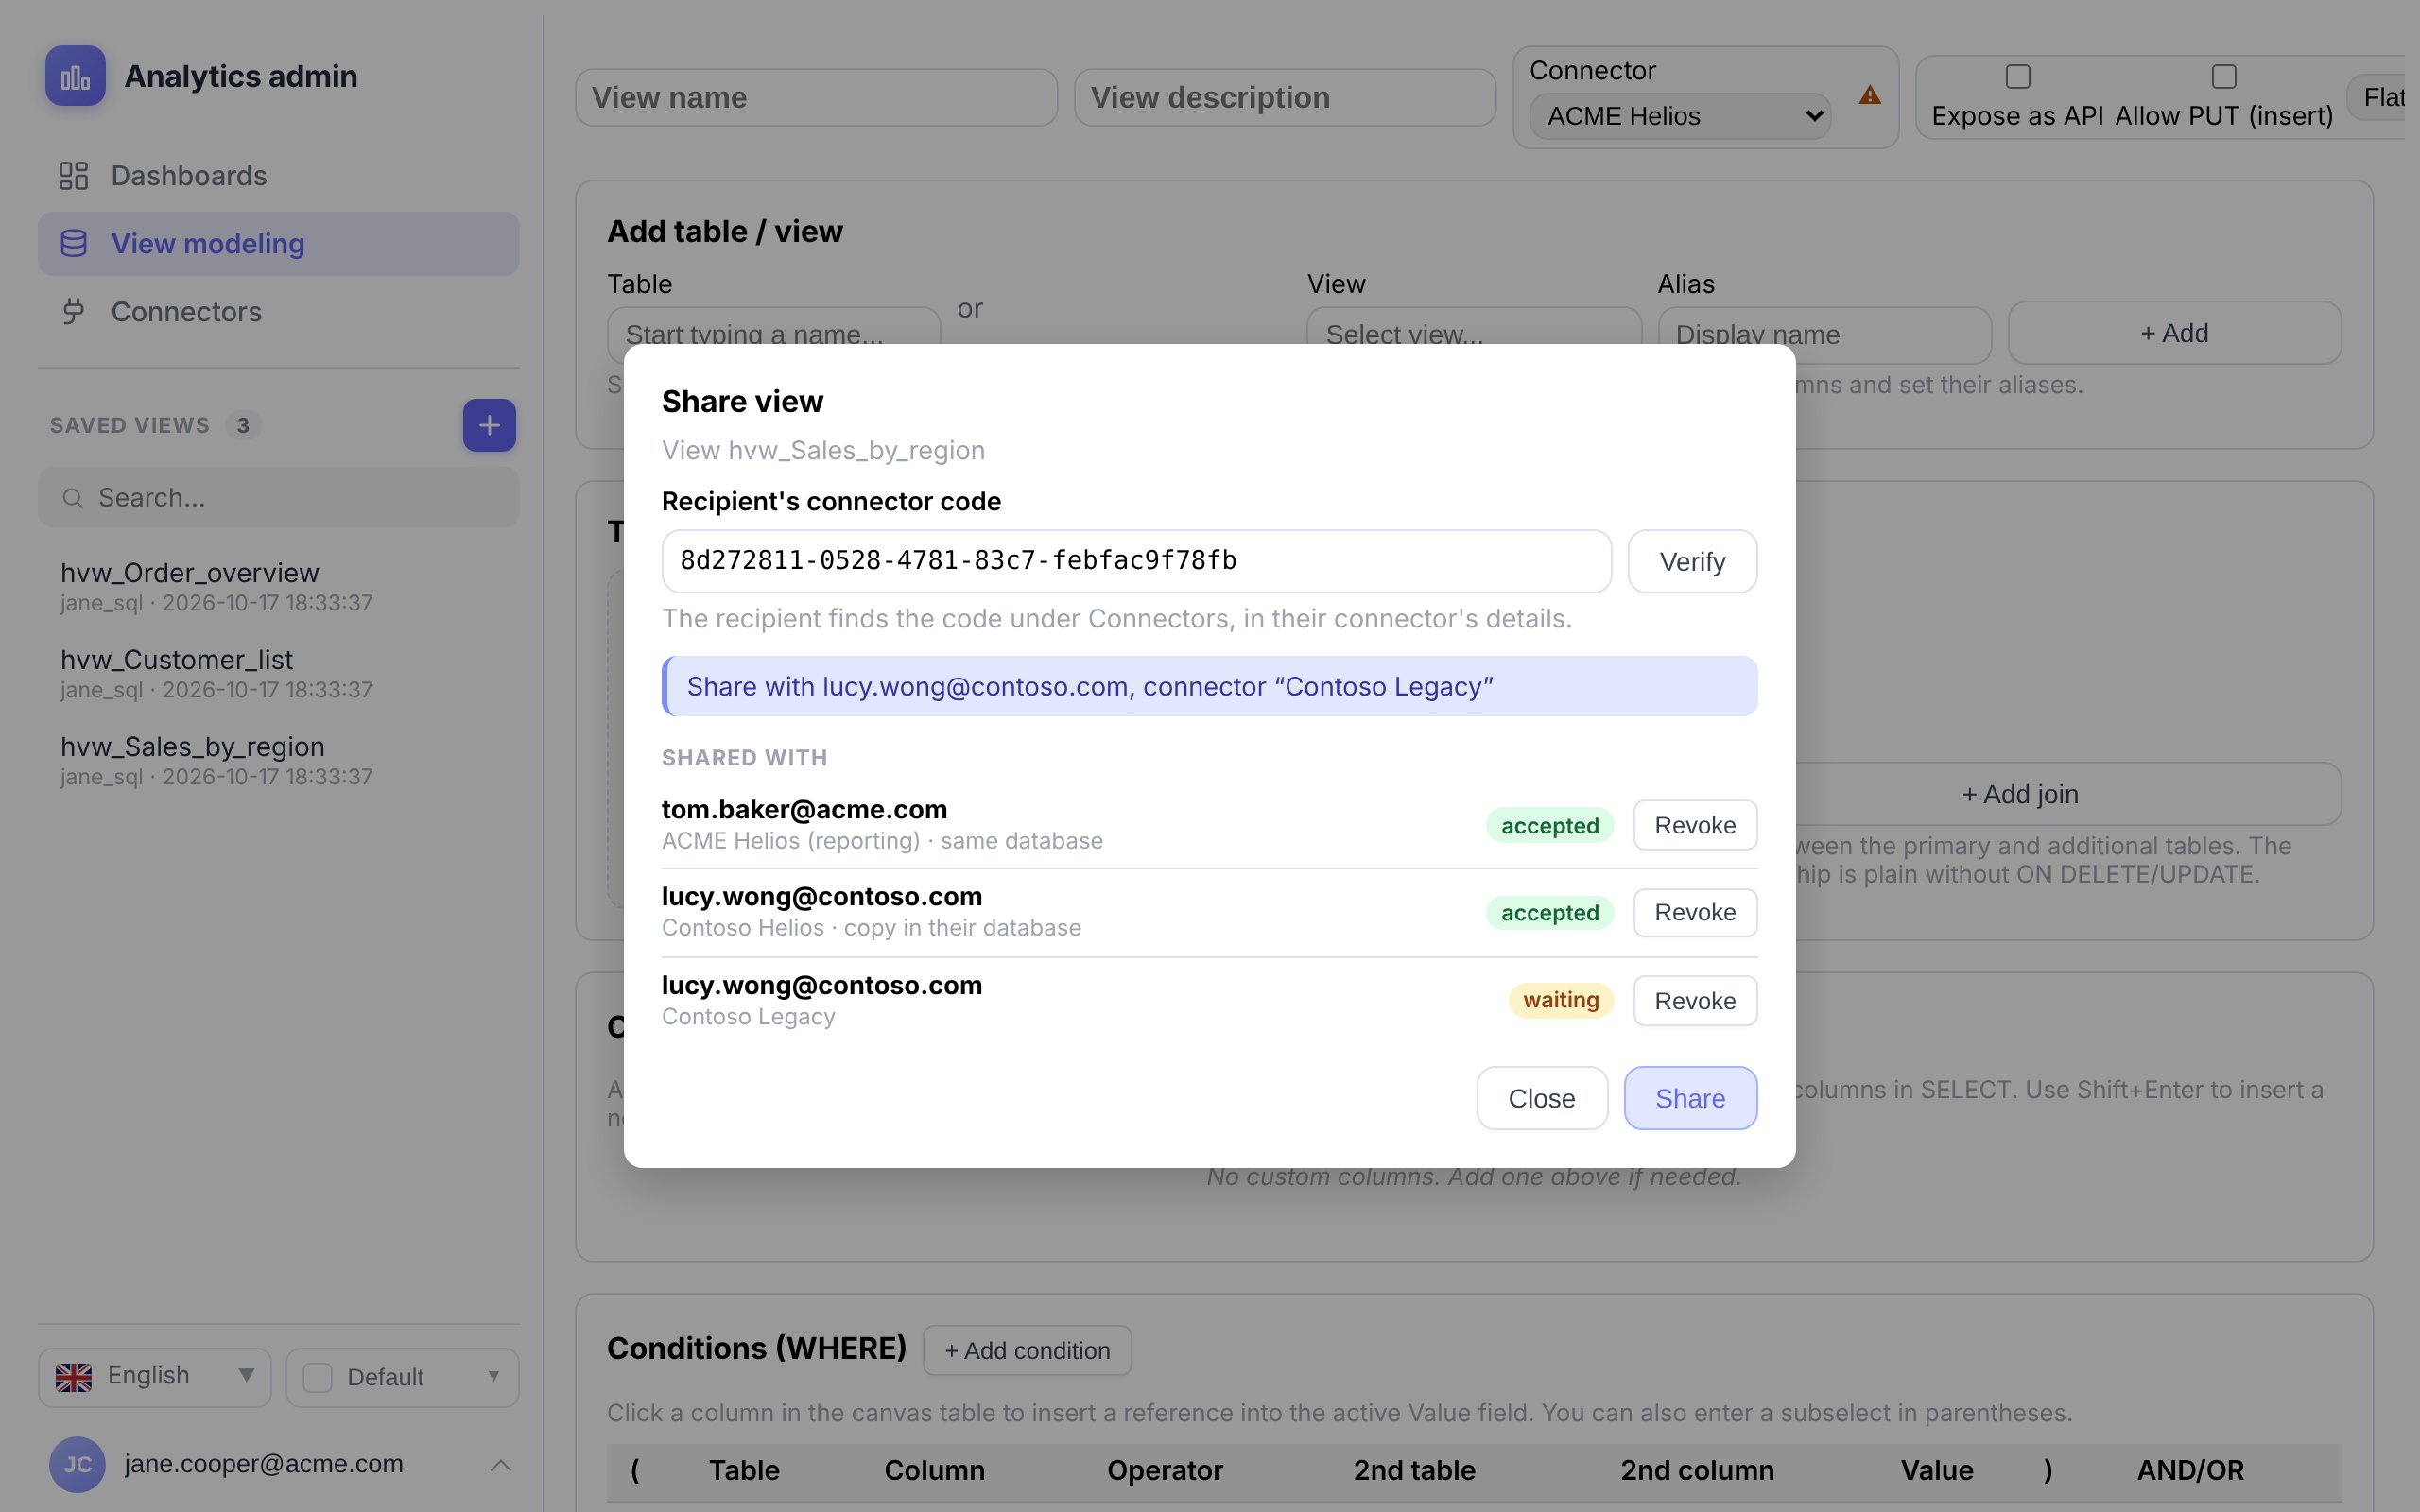Click the Share button in the dialog
This screenshot has width=2420, height=1512.
click(x=1690, y=1098)
